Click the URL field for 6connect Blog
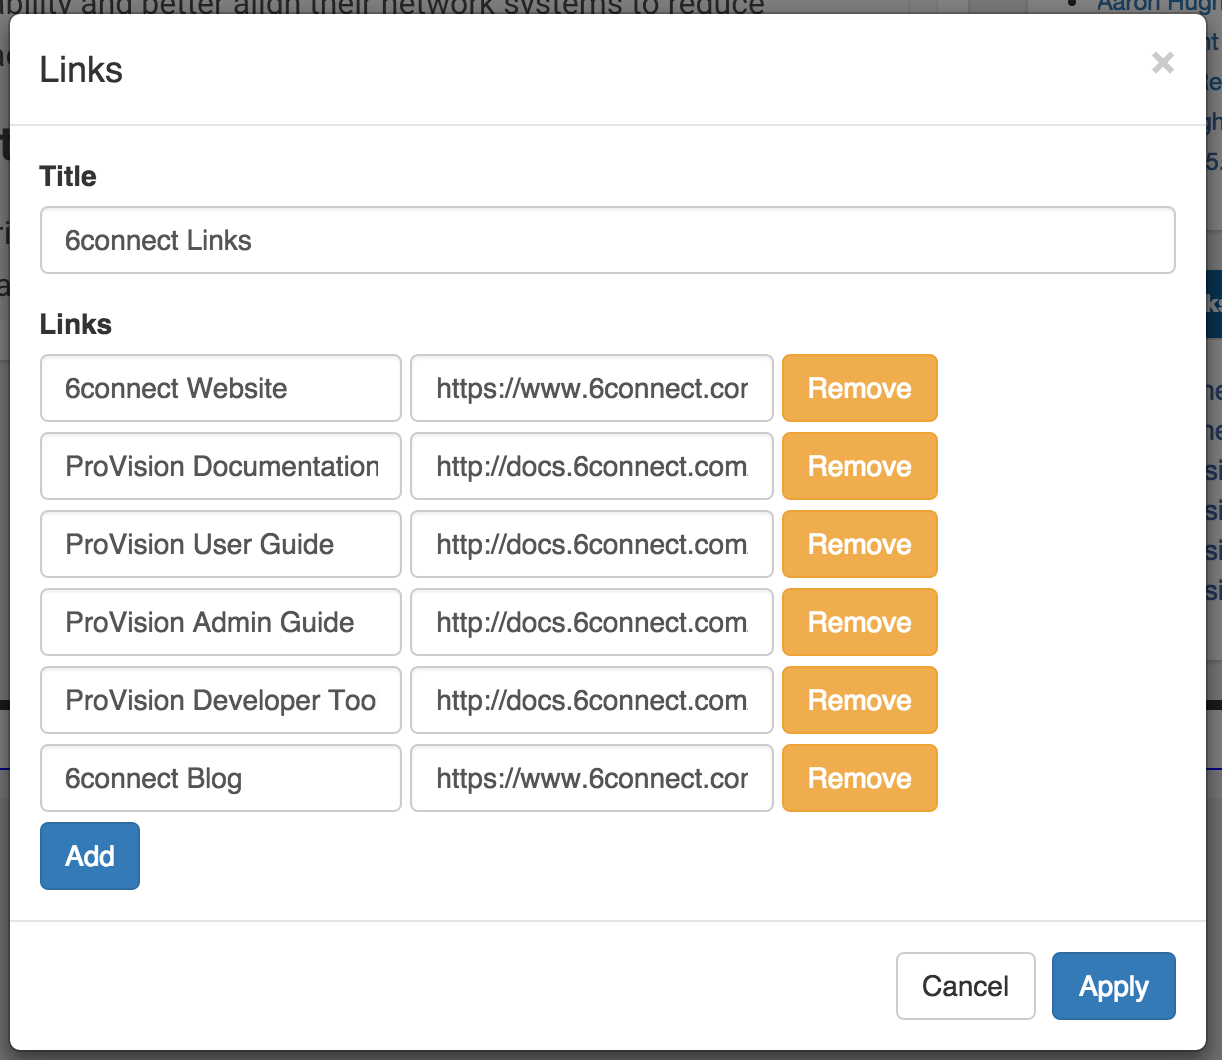The image size is (1222, 1060). (x=591, y=778)
